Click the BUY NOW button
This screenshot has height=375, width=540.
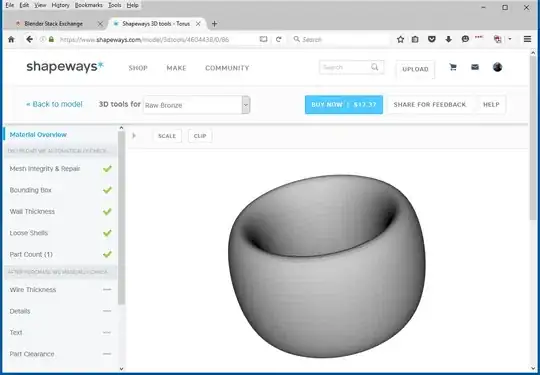[344, 105]
